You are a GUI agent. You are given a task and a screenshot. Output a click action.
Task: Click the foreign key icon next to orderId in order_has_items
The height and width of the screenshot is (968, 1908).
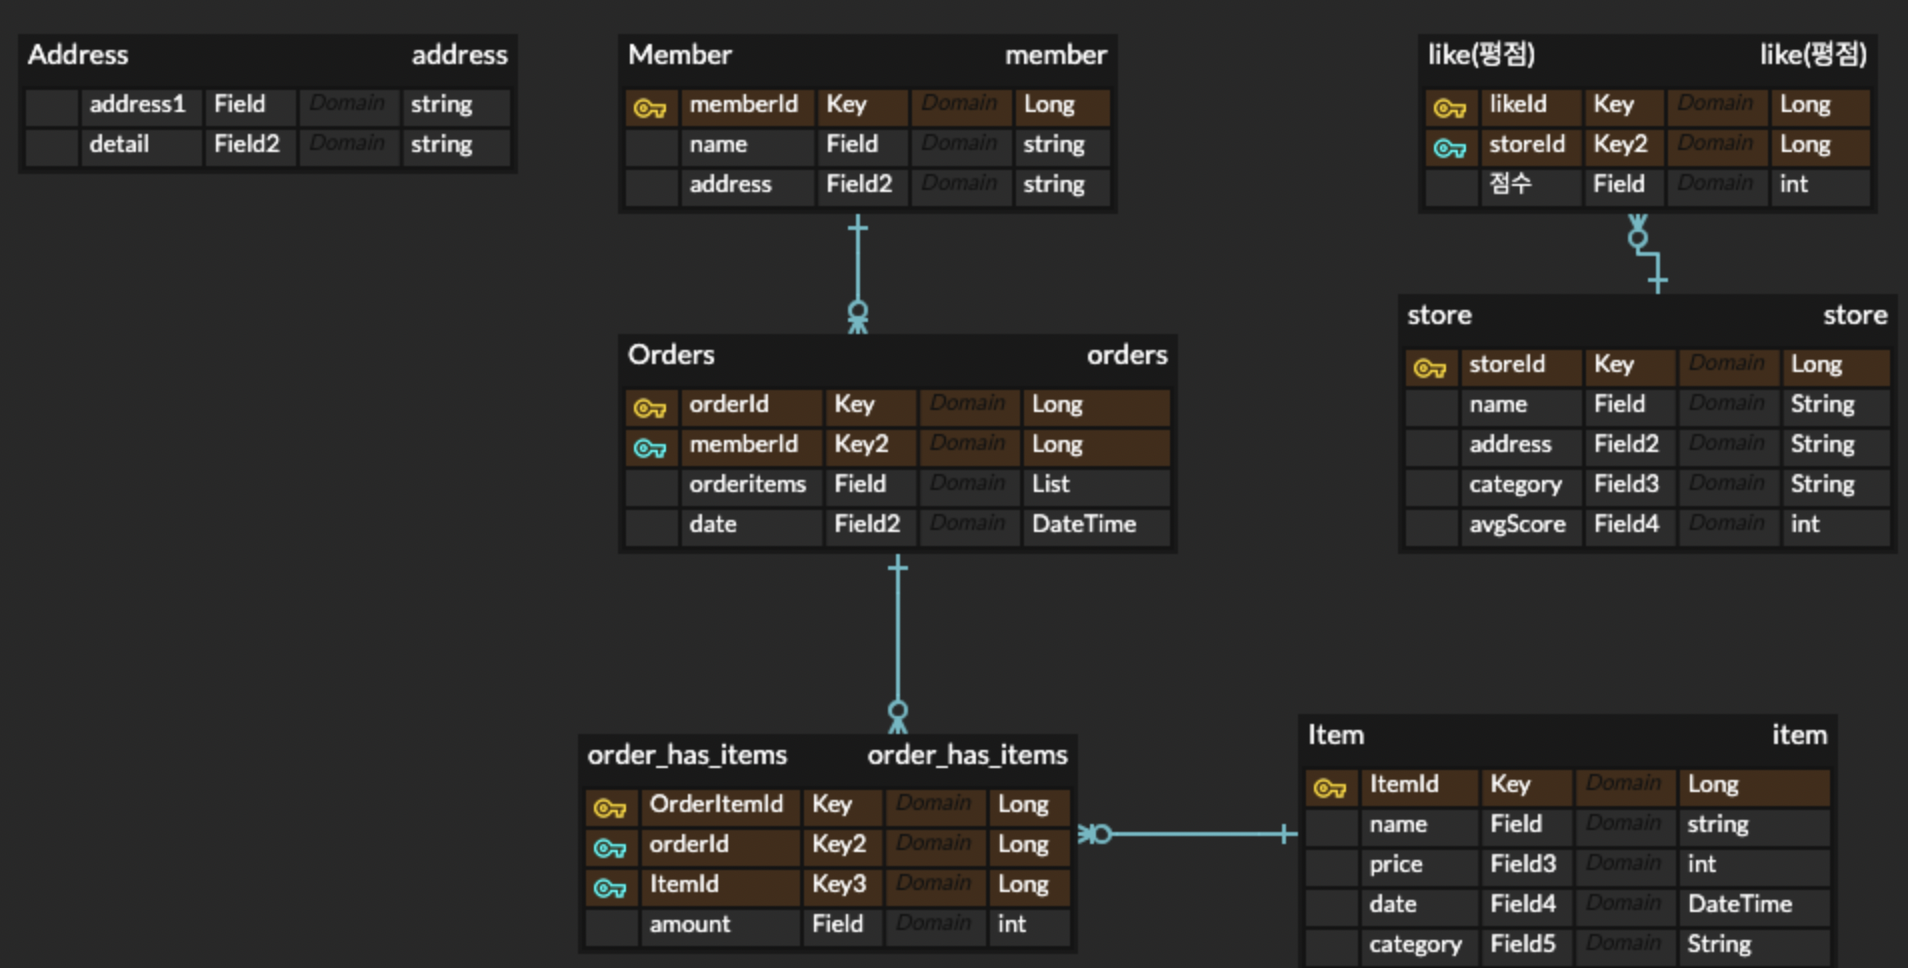pos(610,846)
